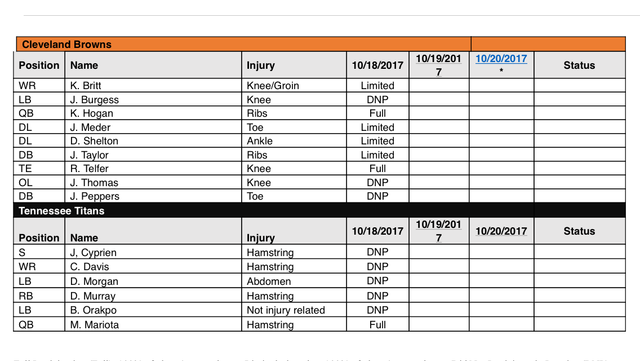This screenshot has width=640, height=361.
Task: Click the Not injury related cell
Action: (x=294, y=310)
